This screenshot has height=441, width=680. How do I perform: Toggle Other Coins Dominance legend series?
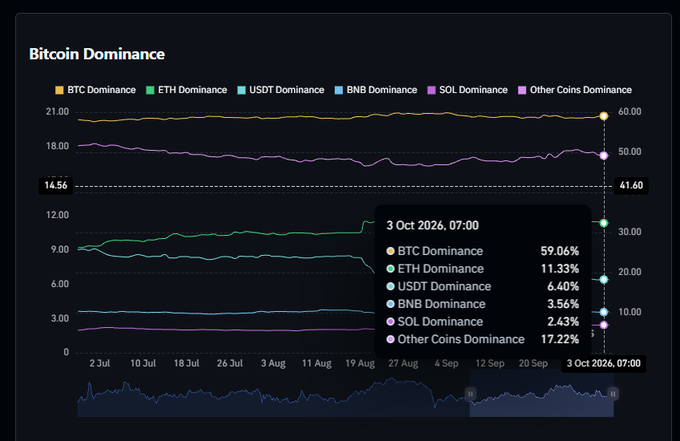[x=575, y=90]
